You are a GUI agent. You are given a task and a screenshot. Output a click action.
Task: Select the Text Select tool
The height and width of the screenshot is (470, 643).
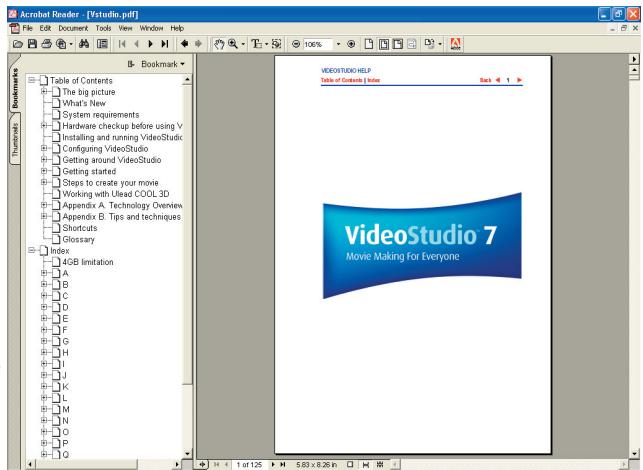(257, 44)
